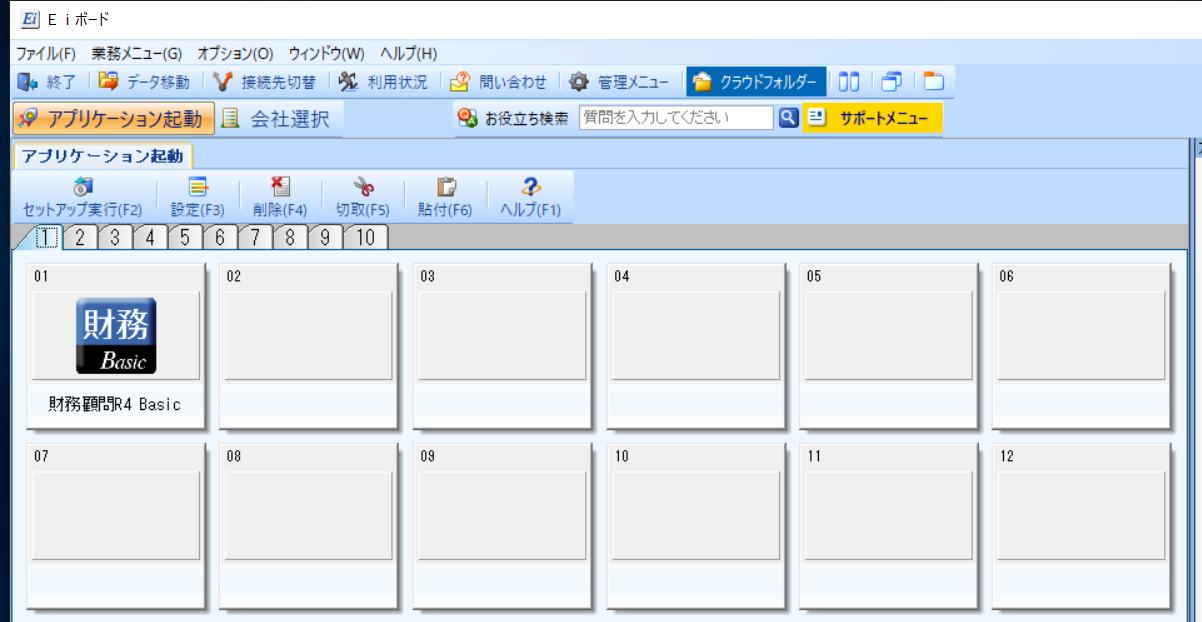Click 接続先切替 connection switch icon
This screenshot has width=1202, height=622.
point(225,82)
